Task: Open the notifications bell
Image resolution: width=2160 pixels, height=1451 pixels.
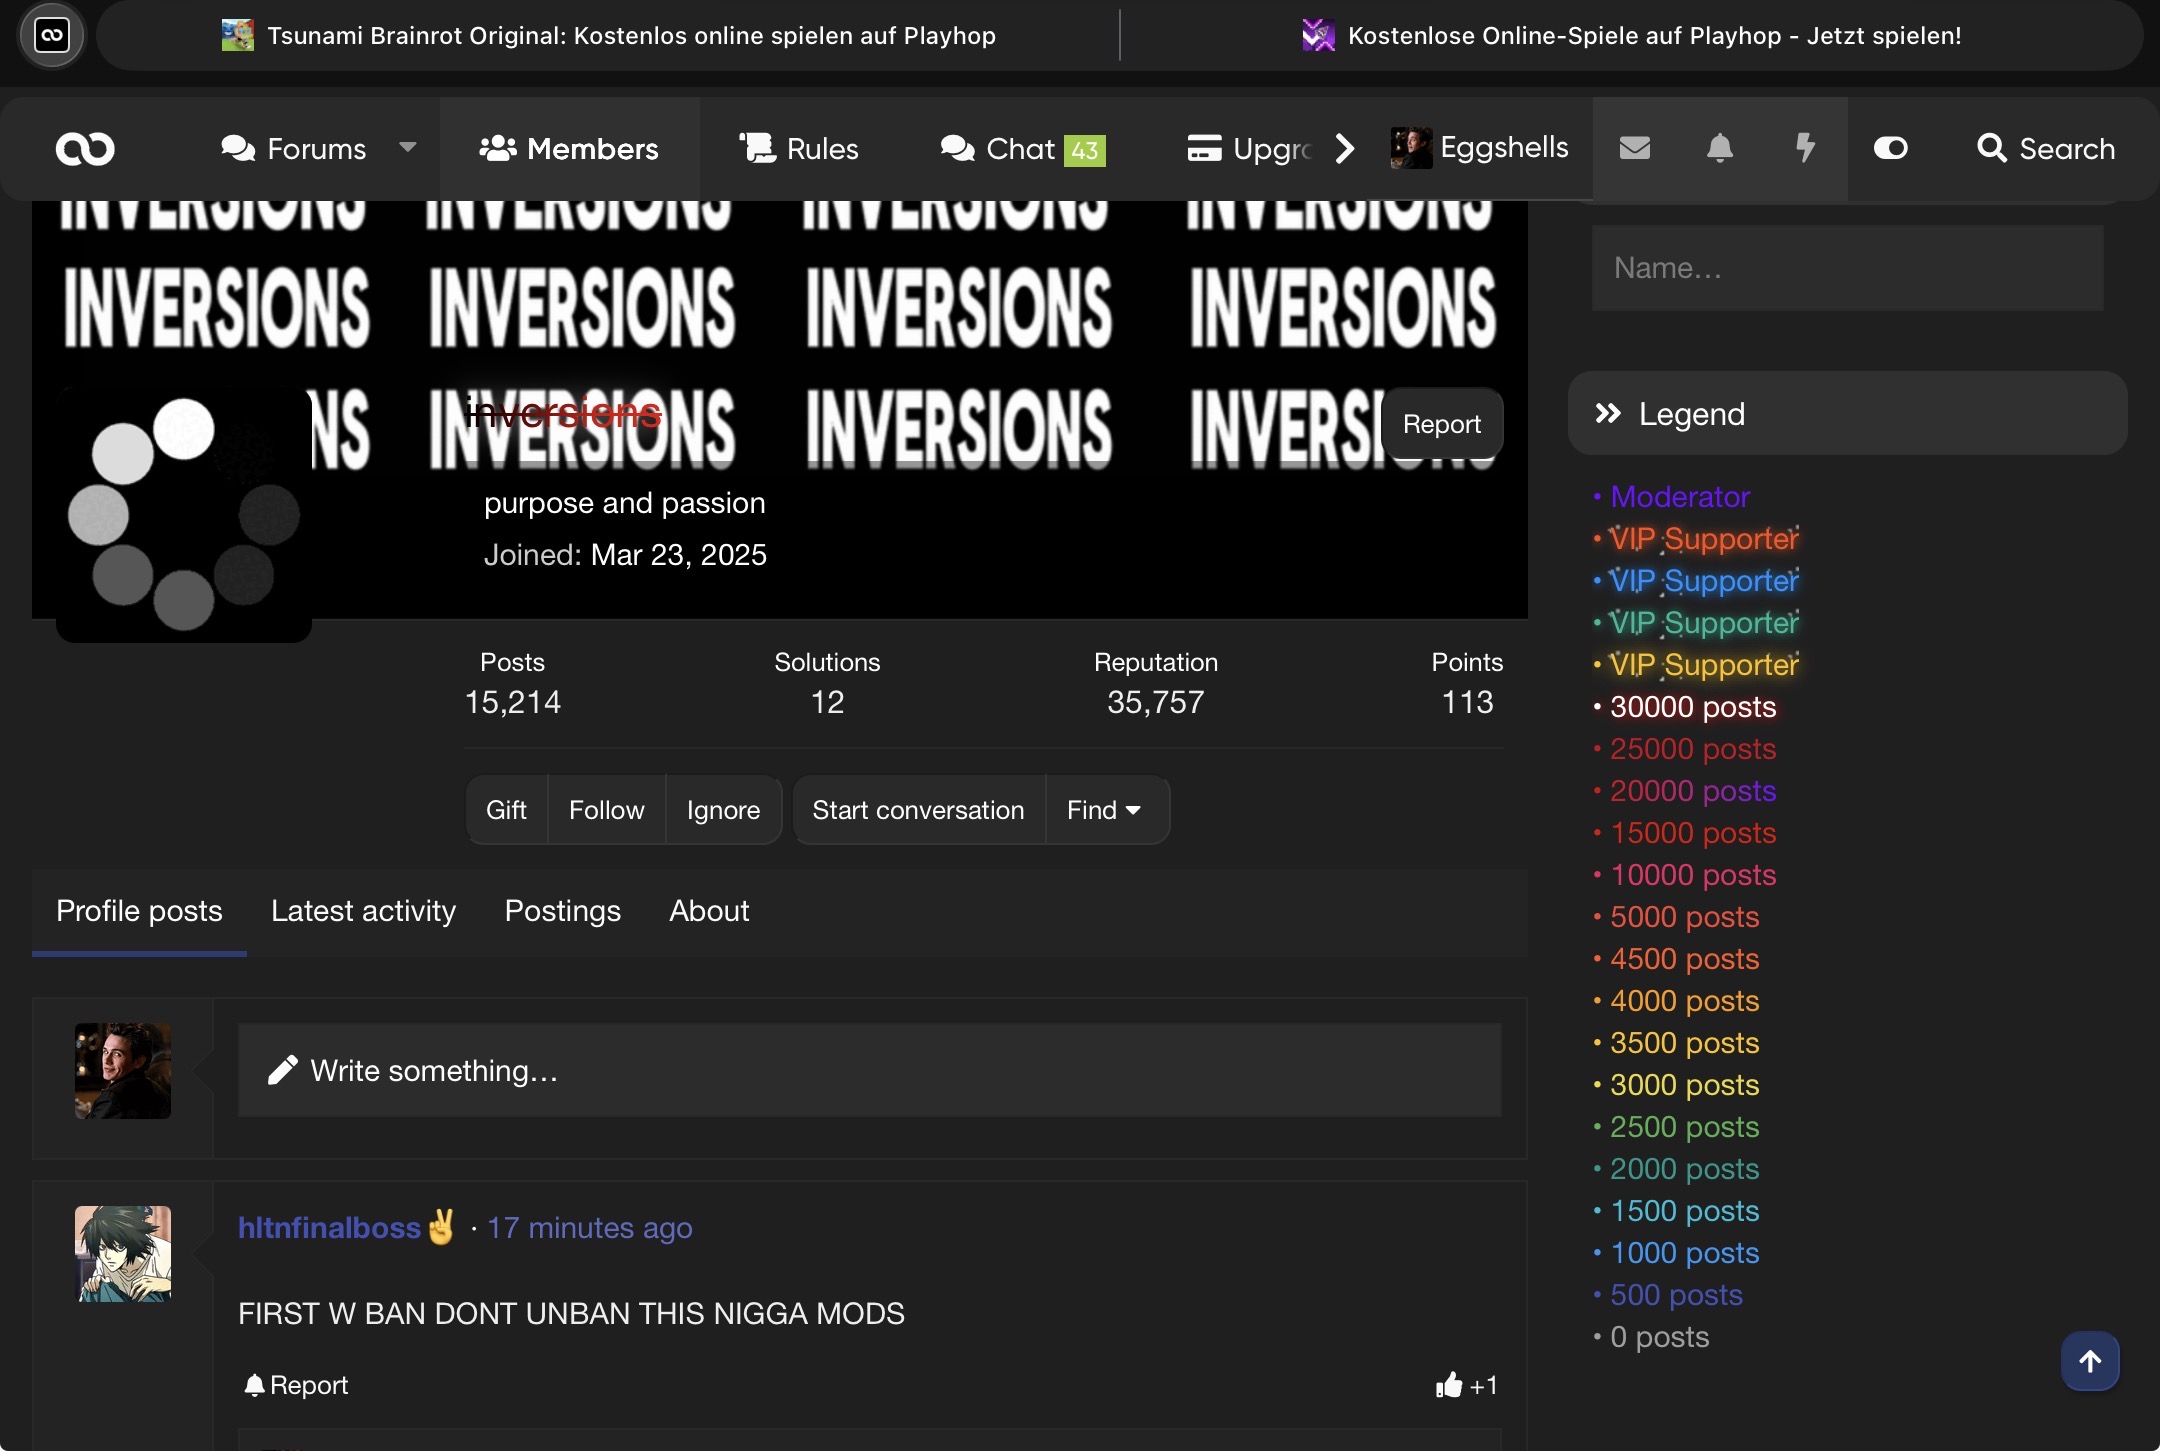Action: [x=1719, y=148]
